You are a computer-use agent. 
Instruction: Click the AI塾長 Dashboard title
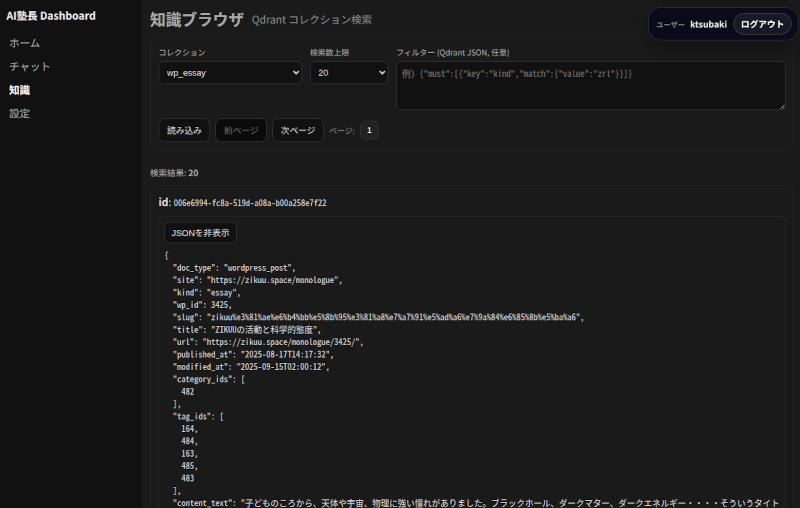[51, 16]
